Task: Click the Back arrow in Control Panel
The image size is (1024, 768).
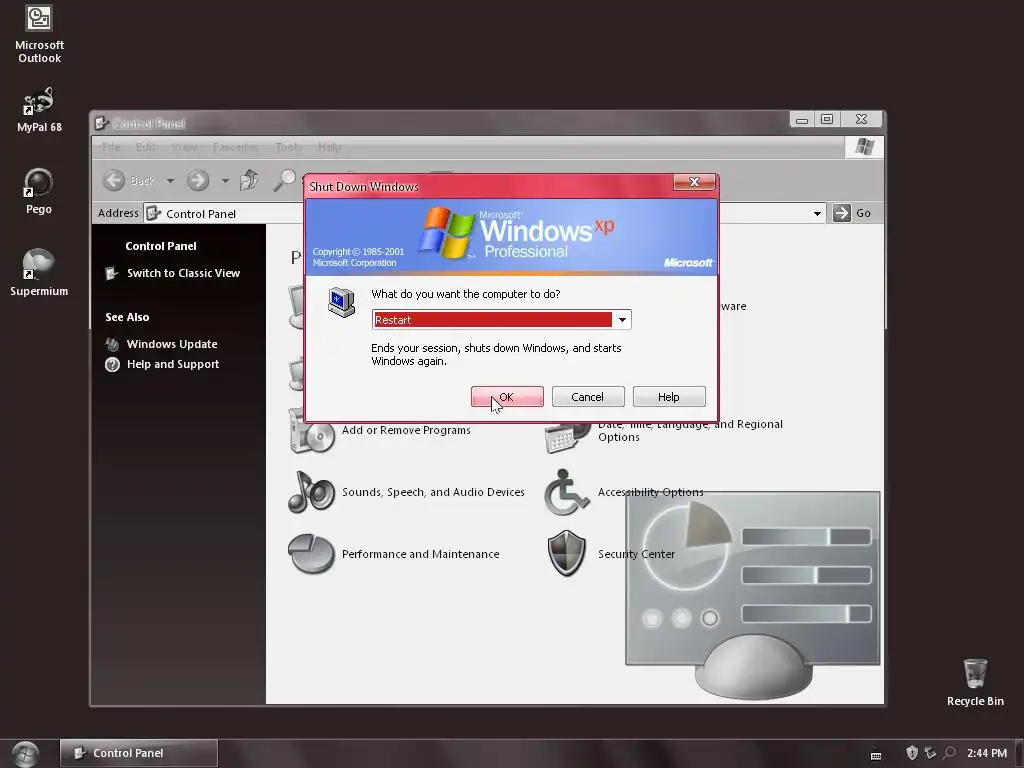Action: [x=114, y=180]
